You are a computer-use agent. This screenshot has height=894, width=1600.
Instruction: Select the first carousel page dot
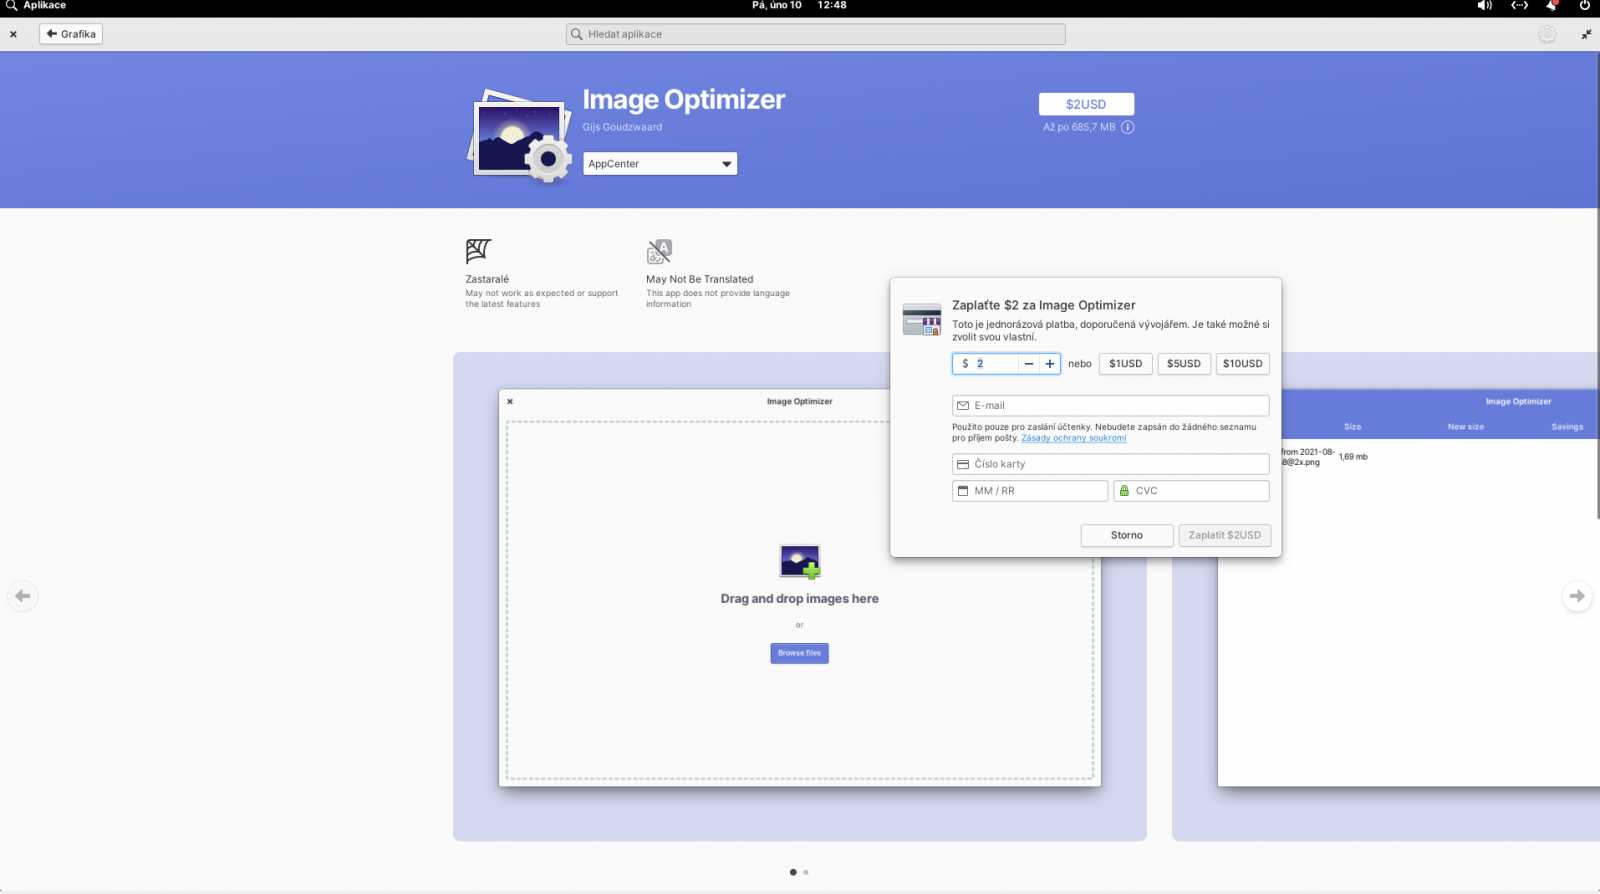coord(793,872)
